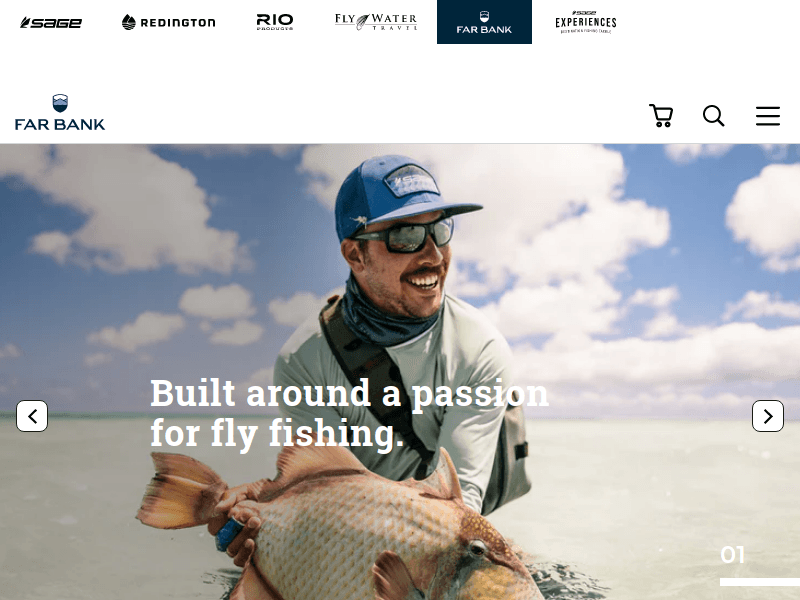Click the Far Bank tab shield icon
This screenshot has height=600, width=800.
(x=484, y=16)
